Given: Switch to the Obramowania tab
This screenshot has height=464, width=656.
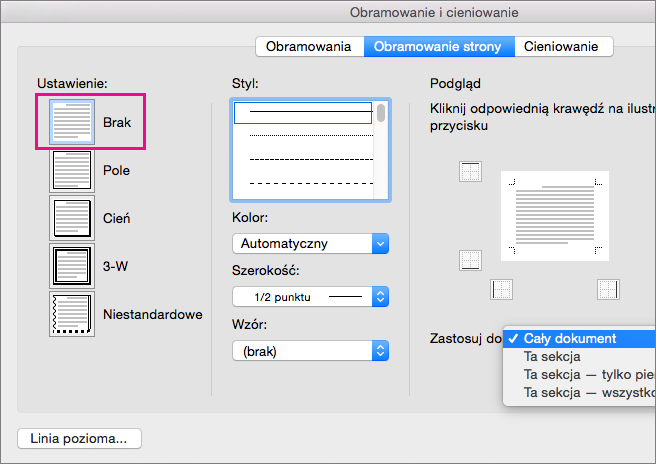Looking at the screenshot, I should tap(310, 46).
